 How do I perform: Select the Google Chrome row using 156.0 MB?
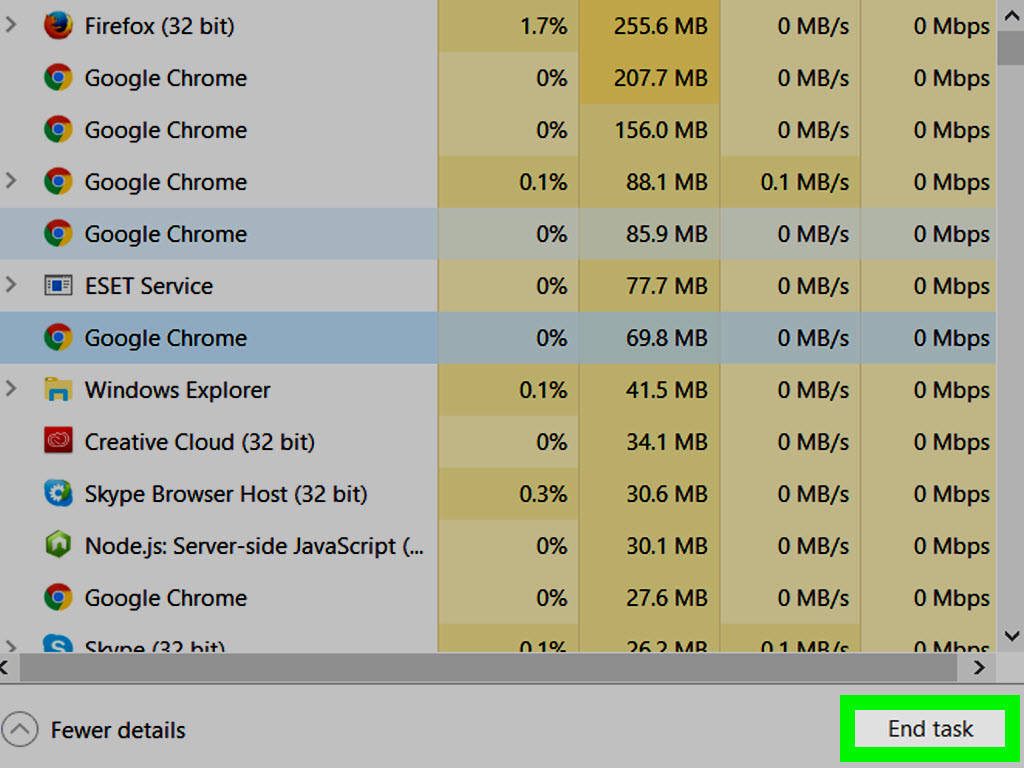[x=498, y=130]
